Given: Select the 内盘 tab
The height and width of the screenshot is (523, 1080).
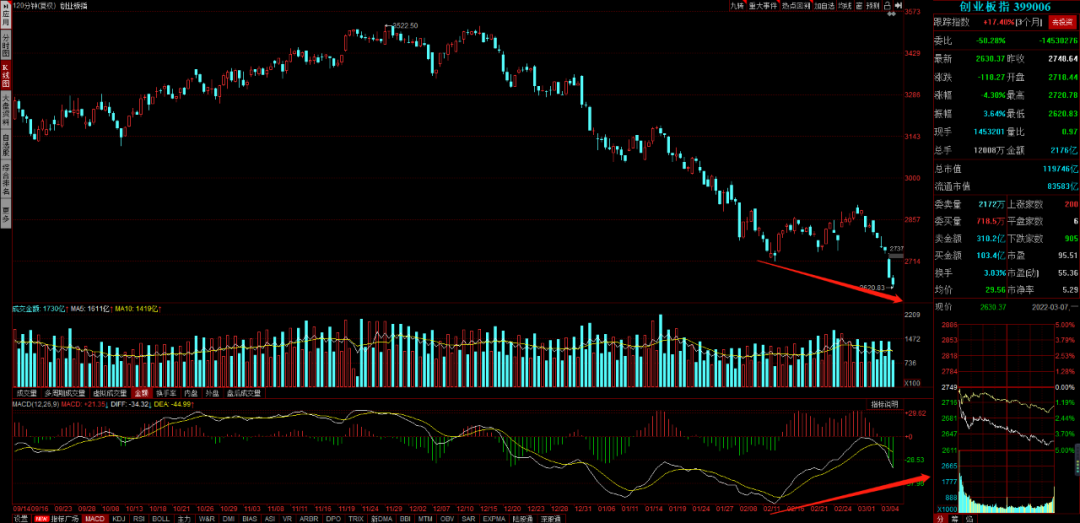Looking at the screenshot, I should (x=191, y=393).
